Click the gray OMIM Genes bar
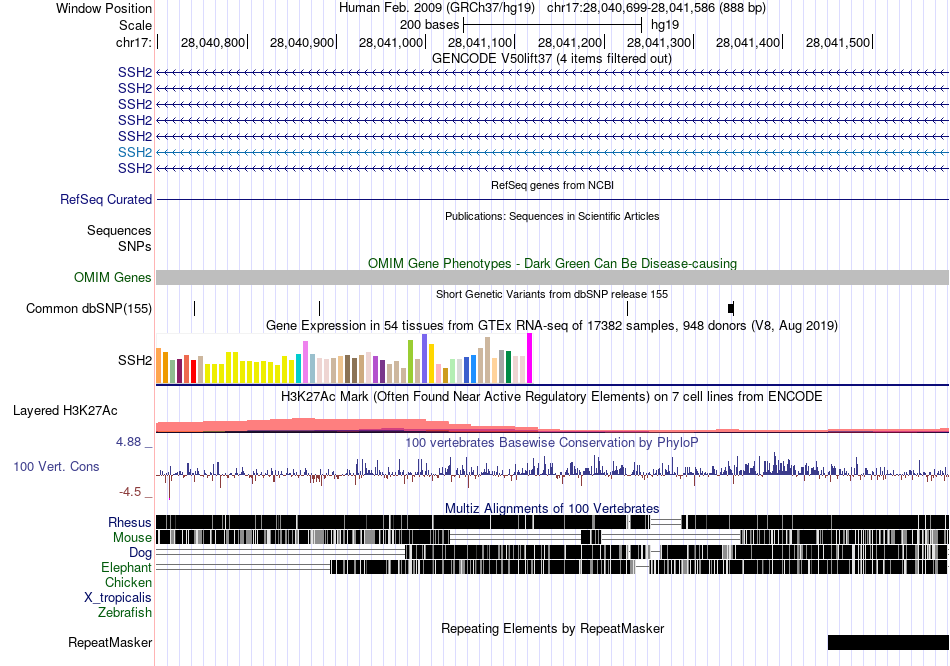950x666 pixels. click(552, 278)
